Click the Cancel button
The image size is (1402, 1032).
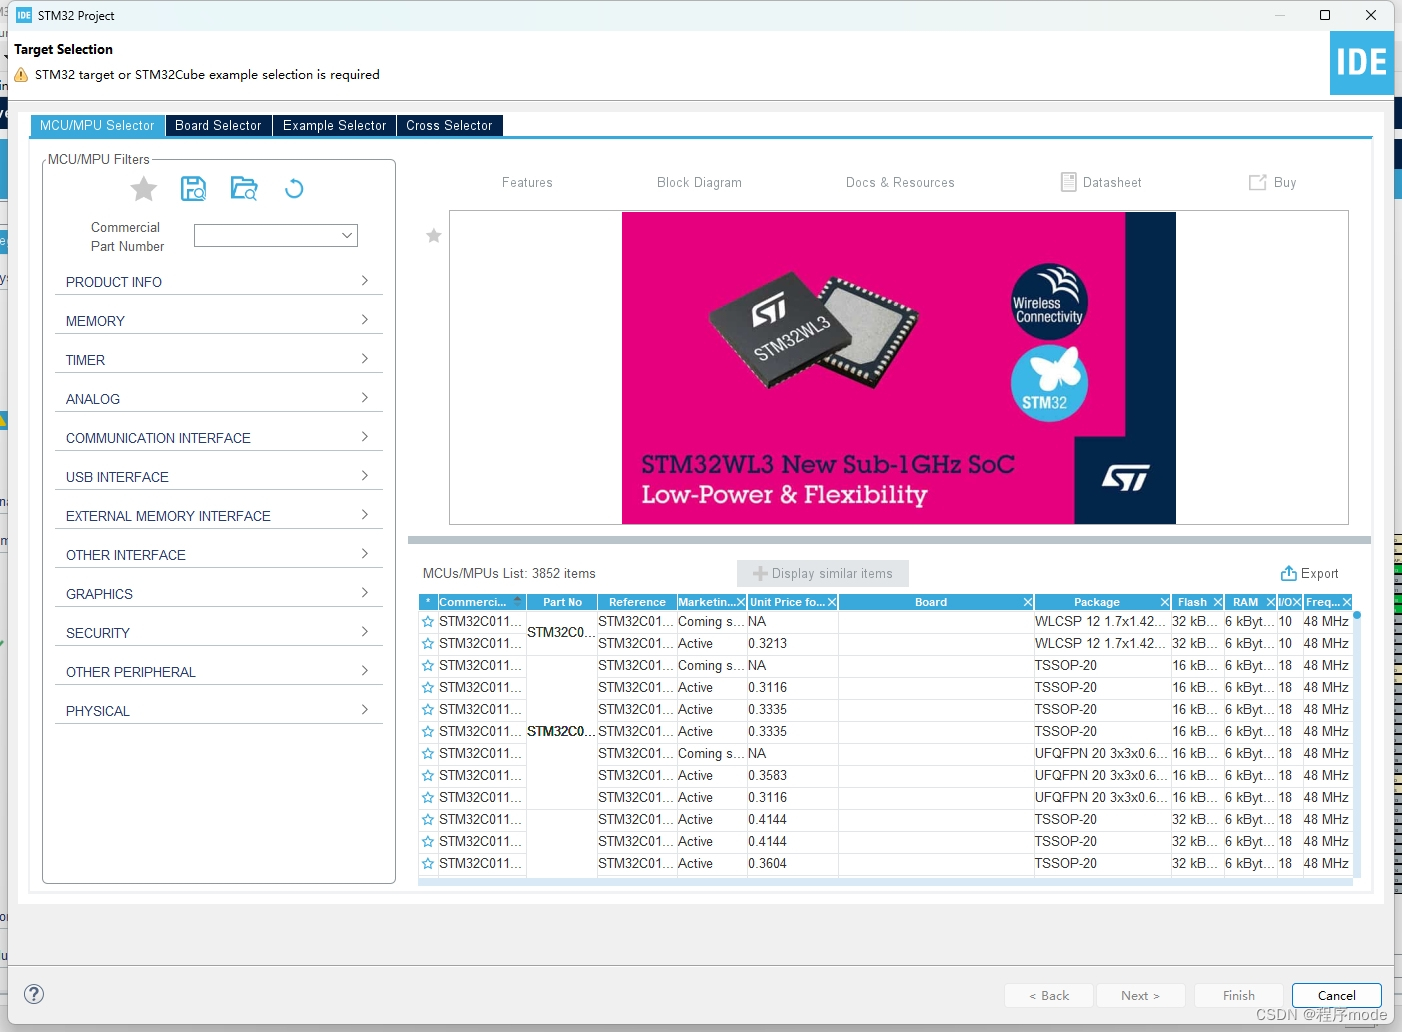click(1337, 995)
